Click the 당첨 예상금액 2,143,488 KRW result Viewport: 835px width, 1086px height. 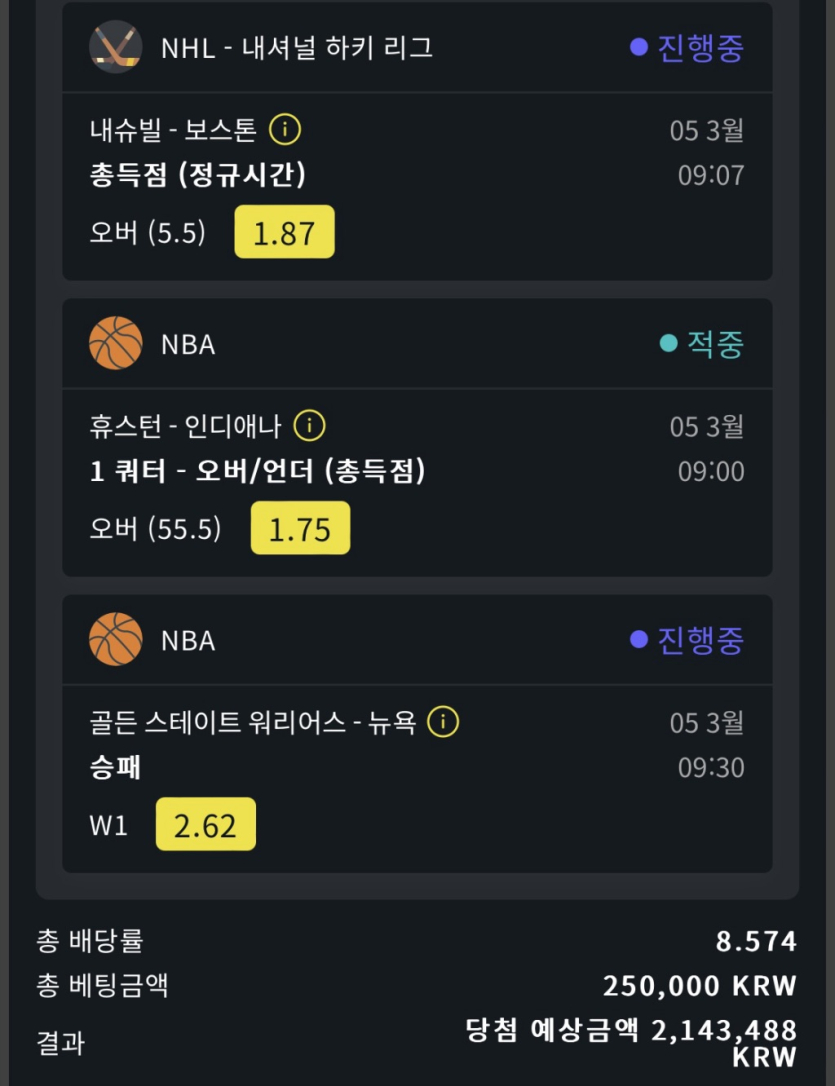[632, 1041]
